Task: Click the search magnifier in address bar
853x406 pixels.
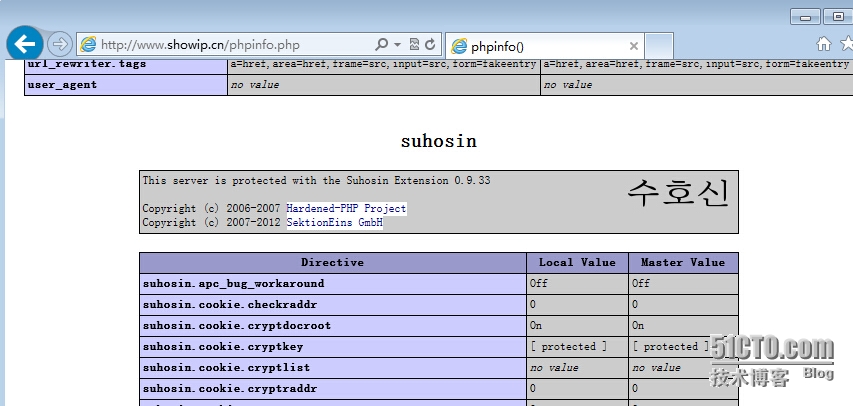Action: [x=382, y=45]
